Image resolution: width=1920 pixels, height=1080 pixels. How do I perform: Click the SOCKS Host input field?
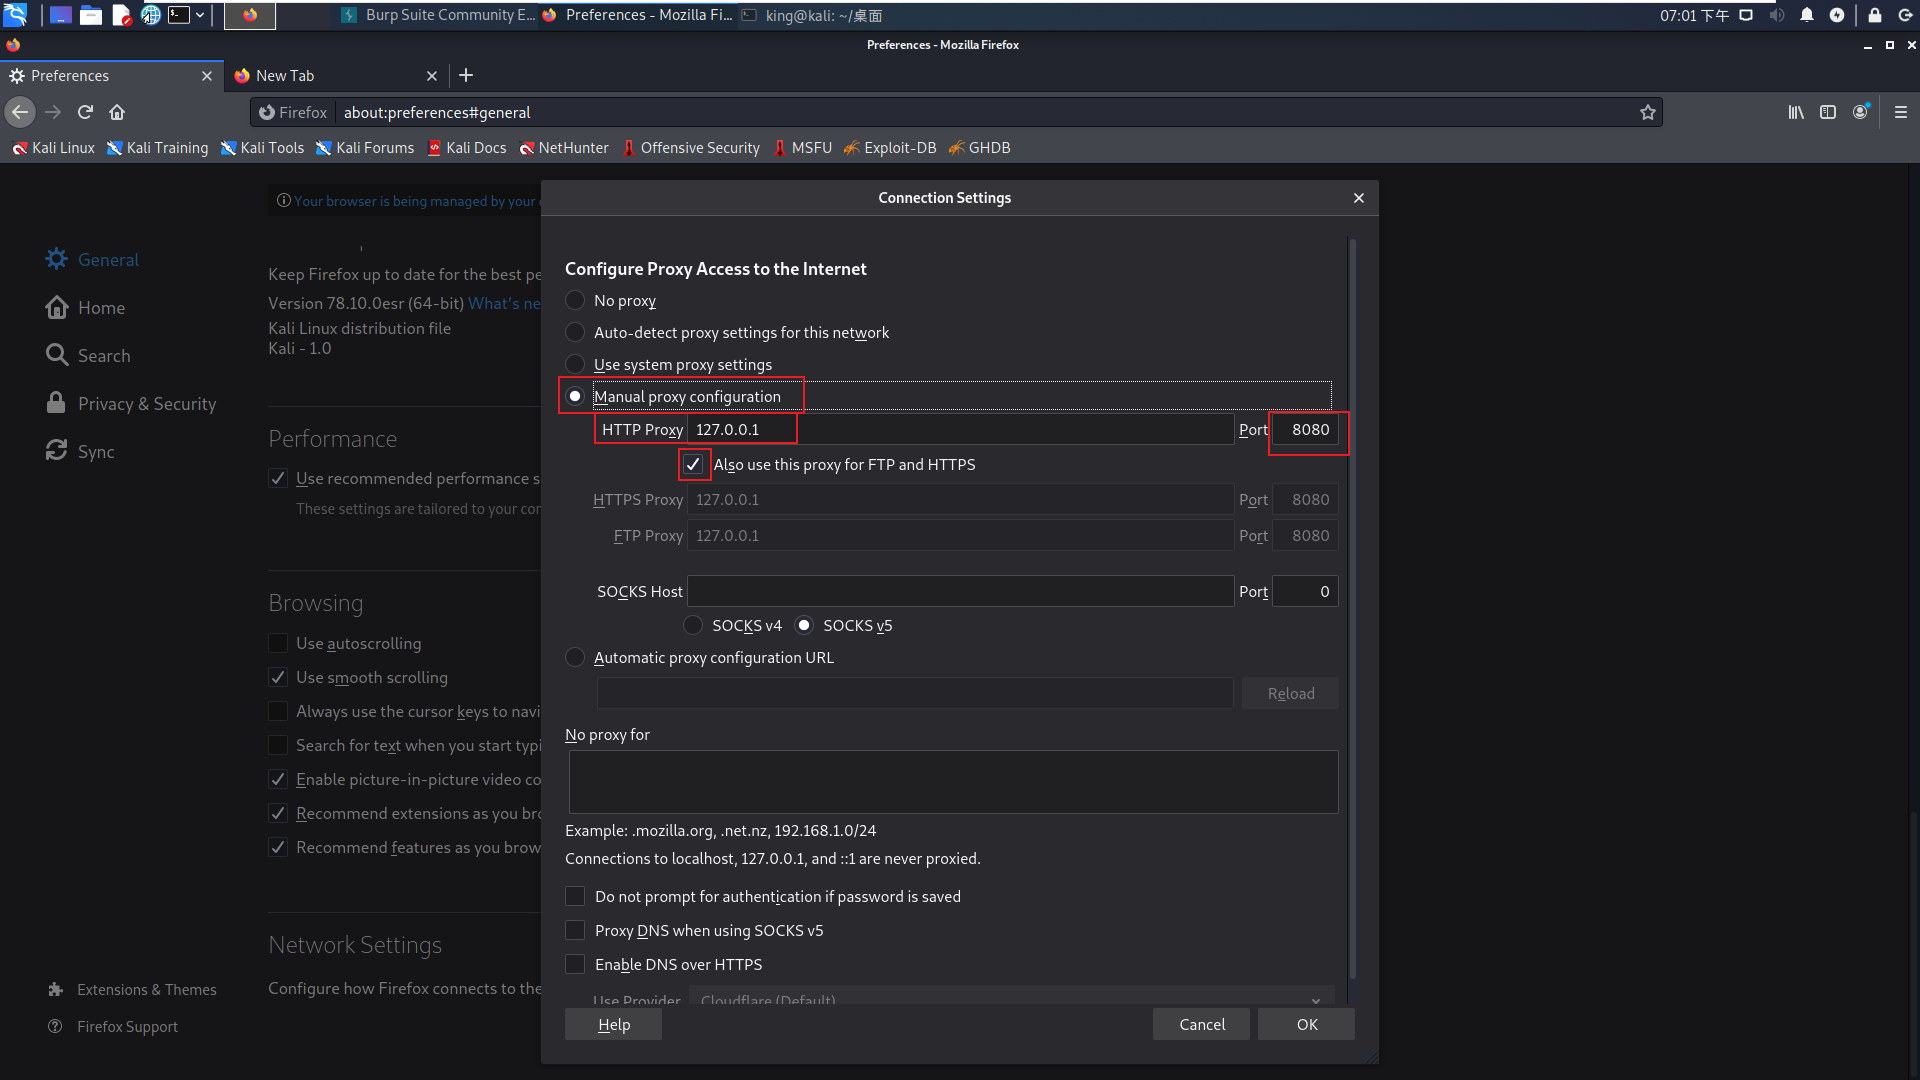pyautogui.click(x=960, y=591)
